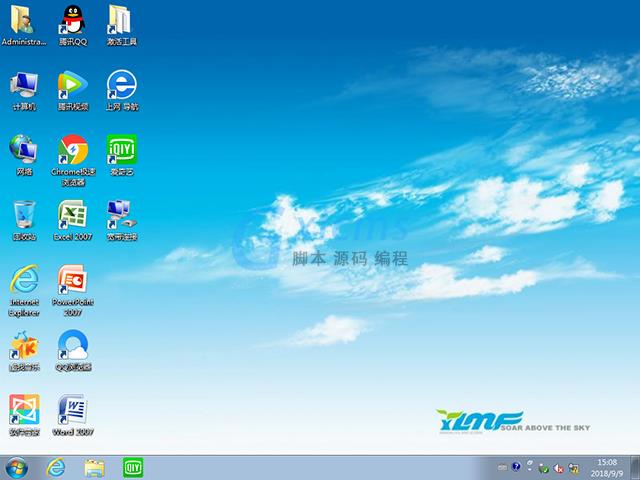This screenshot has height=480, width=640.
Task: Select the 酷我音乐 music shortcut
Action: pyautogui.click(x=24, y=351)
